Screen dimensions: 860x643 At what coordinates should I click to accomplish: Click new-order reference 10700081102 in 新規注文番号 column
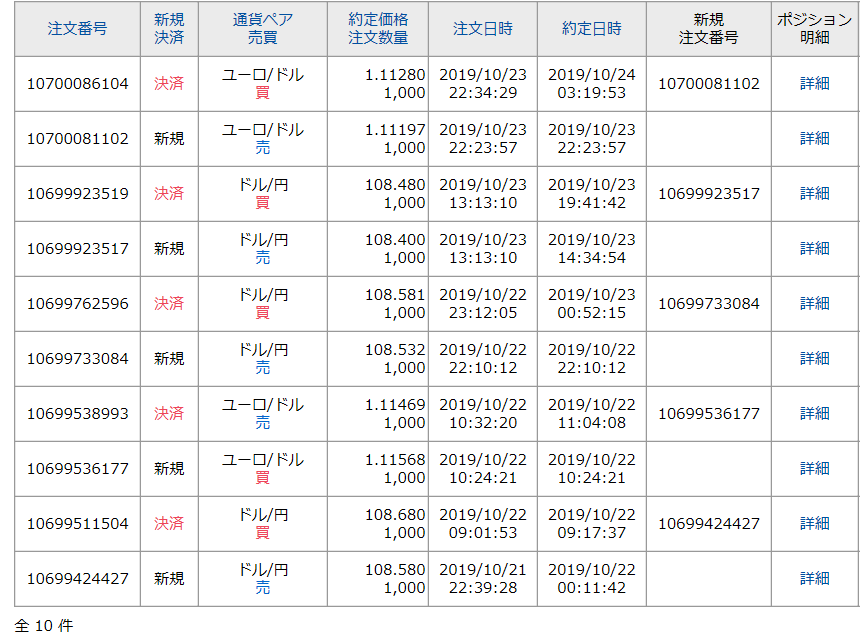coord(709,83)
